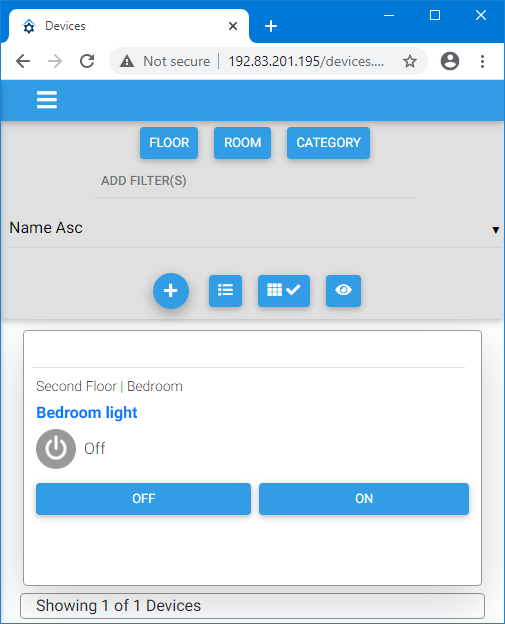Open the FLOOR filter
505x624 pixels.
click(169, 143)
